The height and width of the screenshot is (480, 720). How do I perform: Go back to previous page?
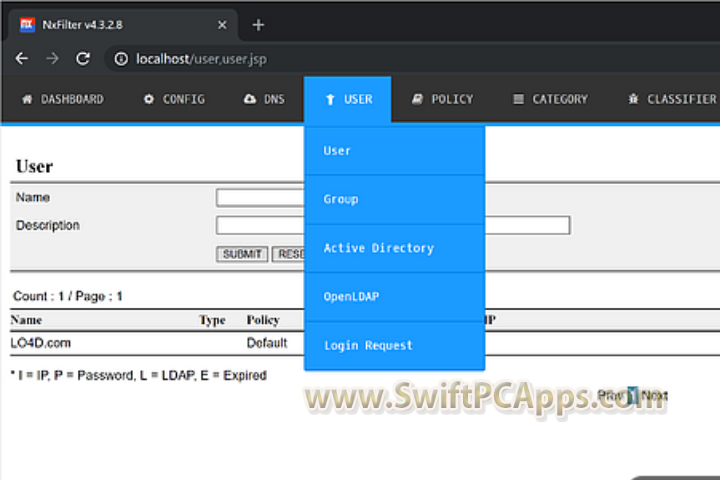coord(22,59)
